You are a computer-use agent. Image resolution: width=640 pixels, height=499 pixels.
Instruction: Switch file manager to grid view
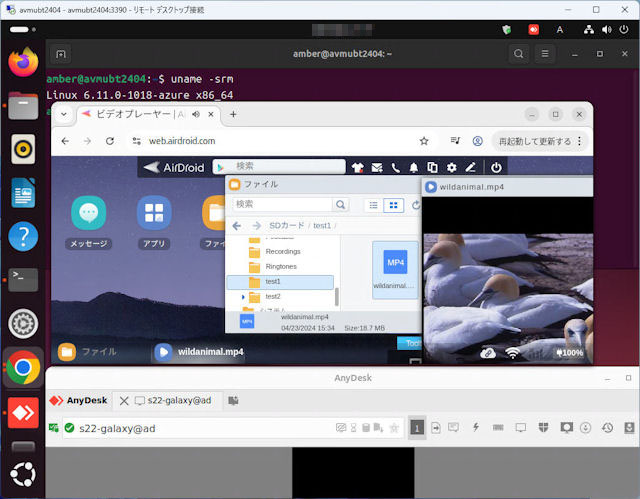[393, 205]
